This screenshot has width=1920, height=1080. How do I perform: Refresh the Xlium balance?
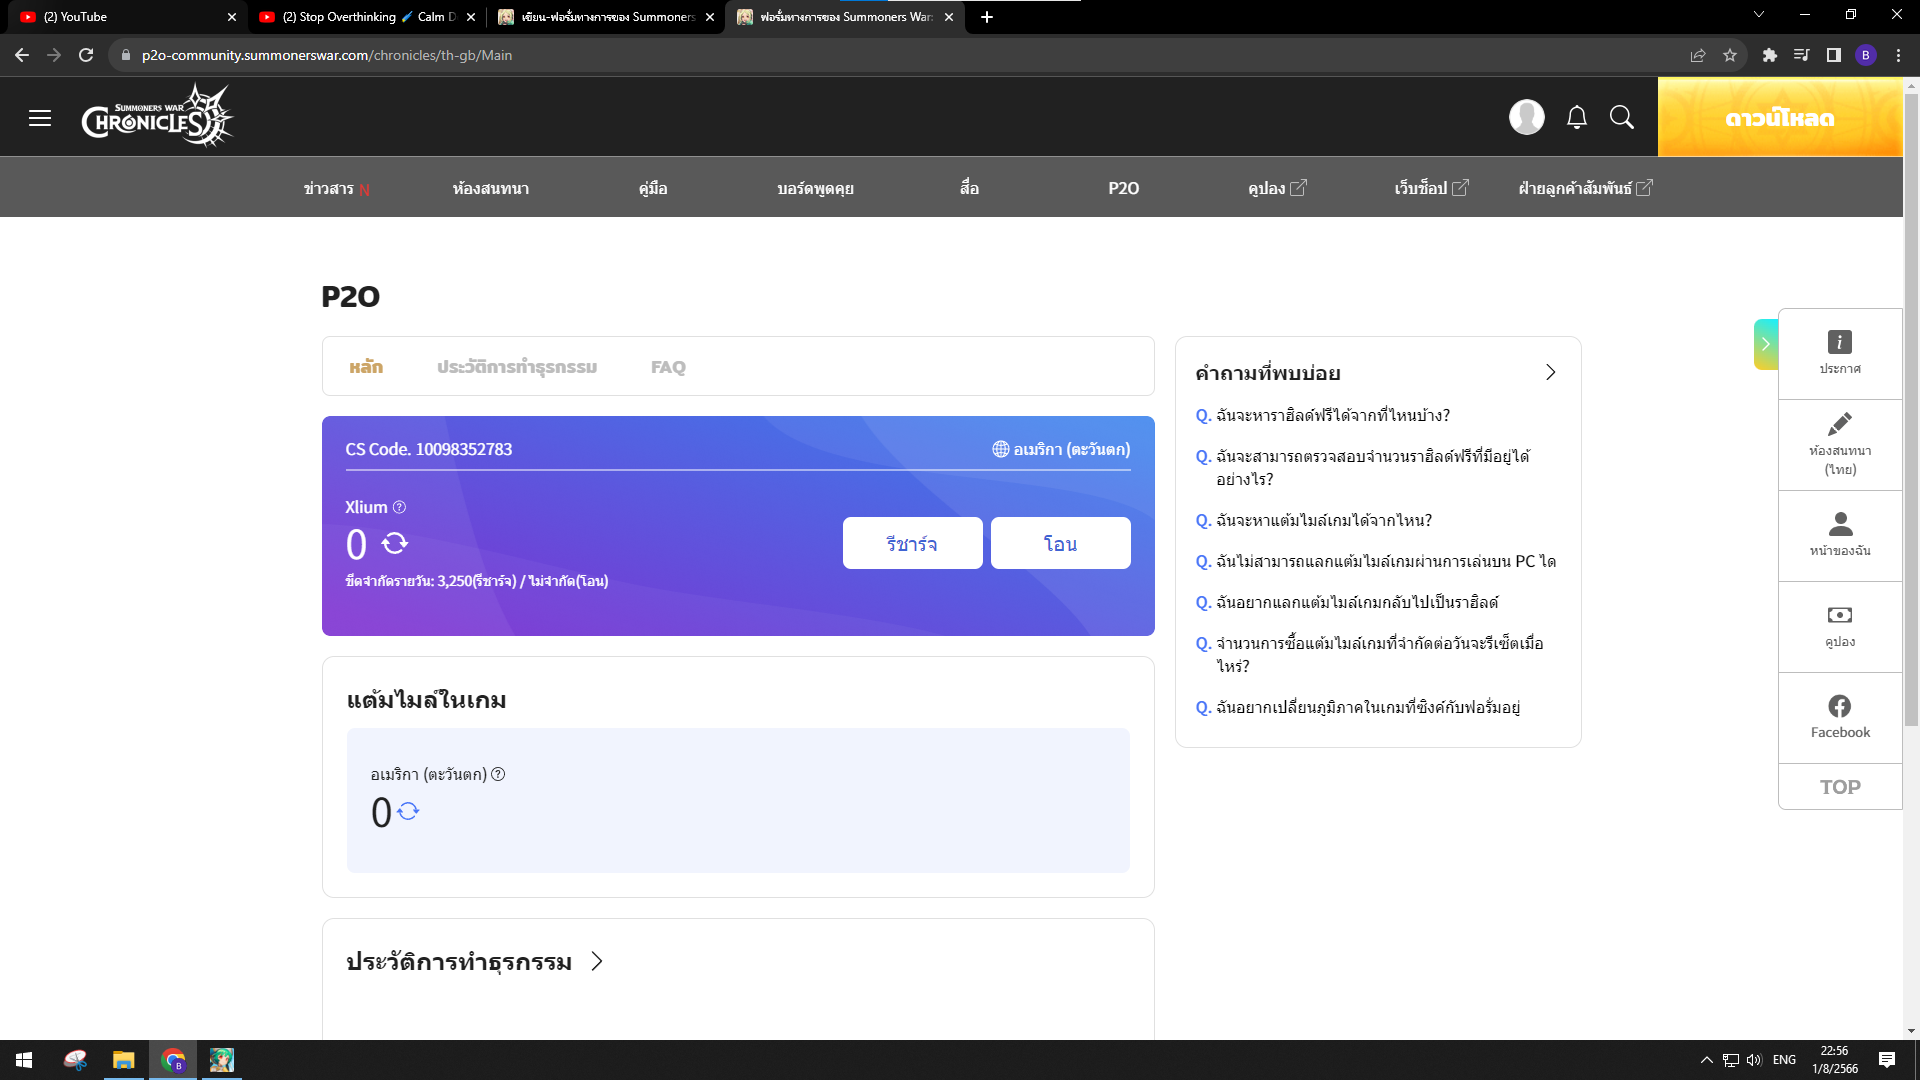(395, 543)
